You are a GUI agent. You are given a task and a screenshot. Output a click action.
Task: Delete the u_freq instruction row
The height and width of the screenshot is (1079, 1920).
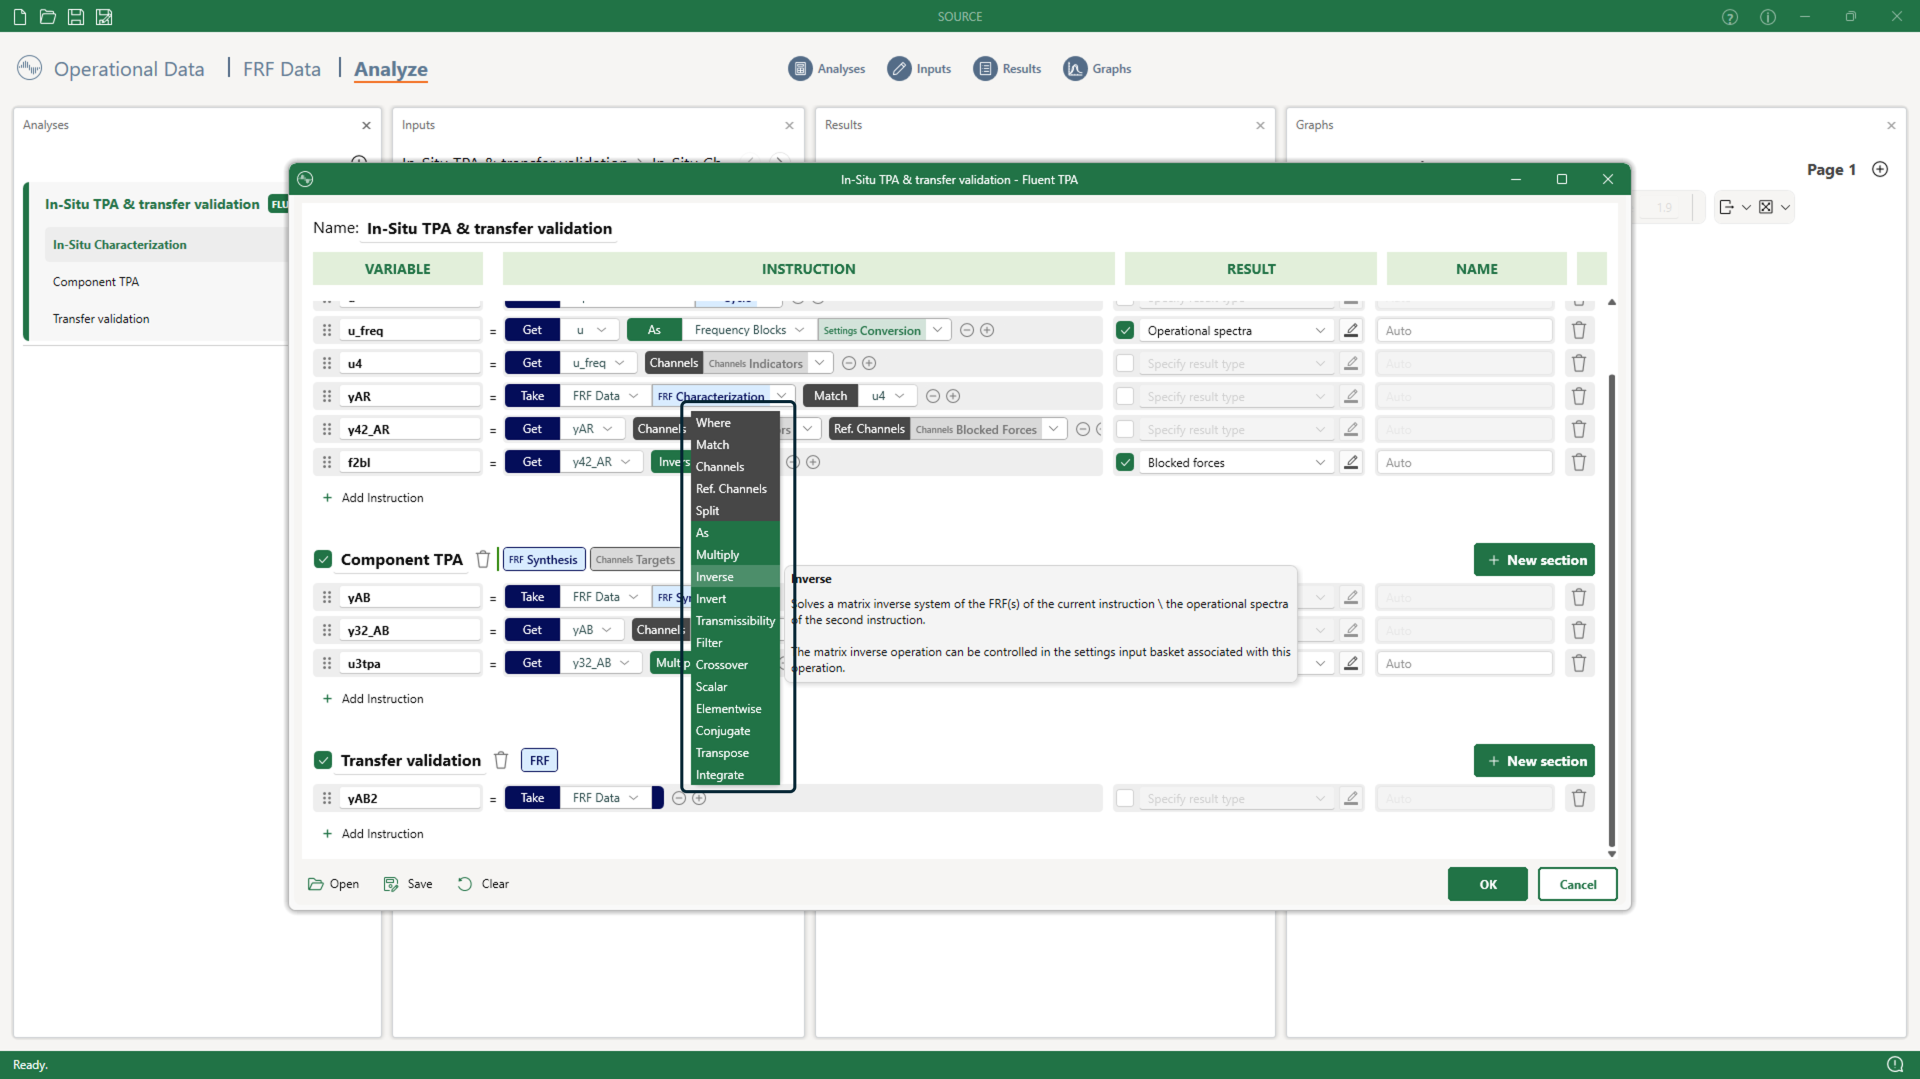[x=1579, y=331]
